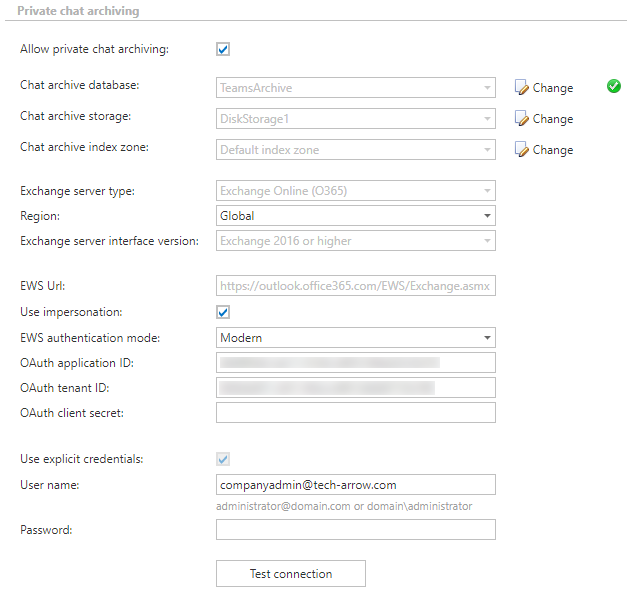Uncheck Allow private chat archiving
Image resolution: width=631 pixels, height=592 pixels.
tap(223, 48)
